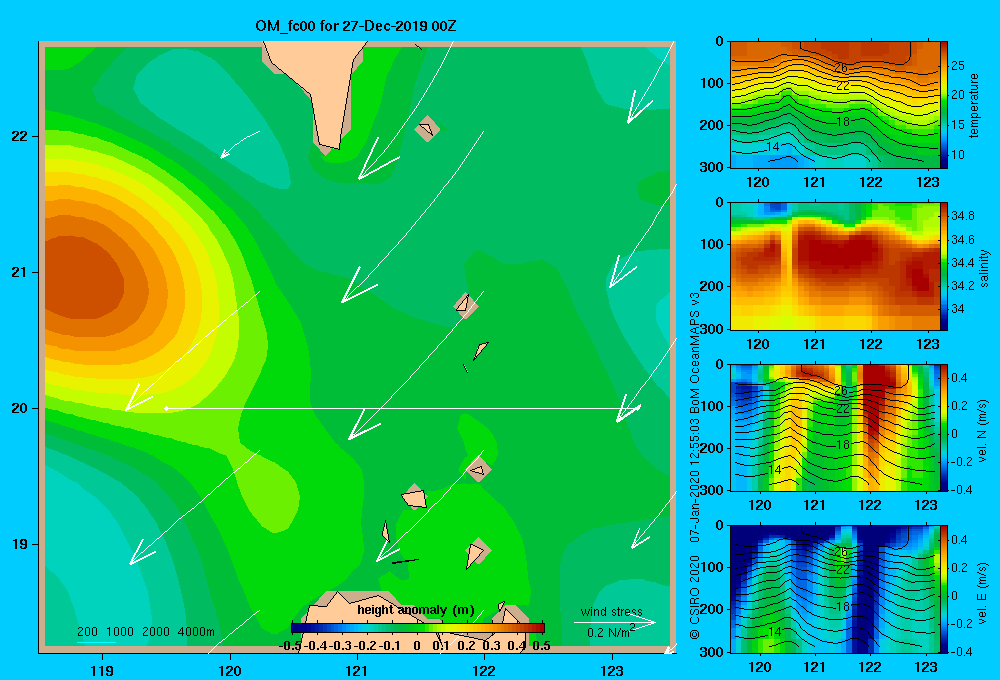This screenshot has width=1000, height=680.
Task: Click the map title OM_fc00 for 27-Dec-2019 00Z
Action: pyautogui.click(x=356, y=26)
